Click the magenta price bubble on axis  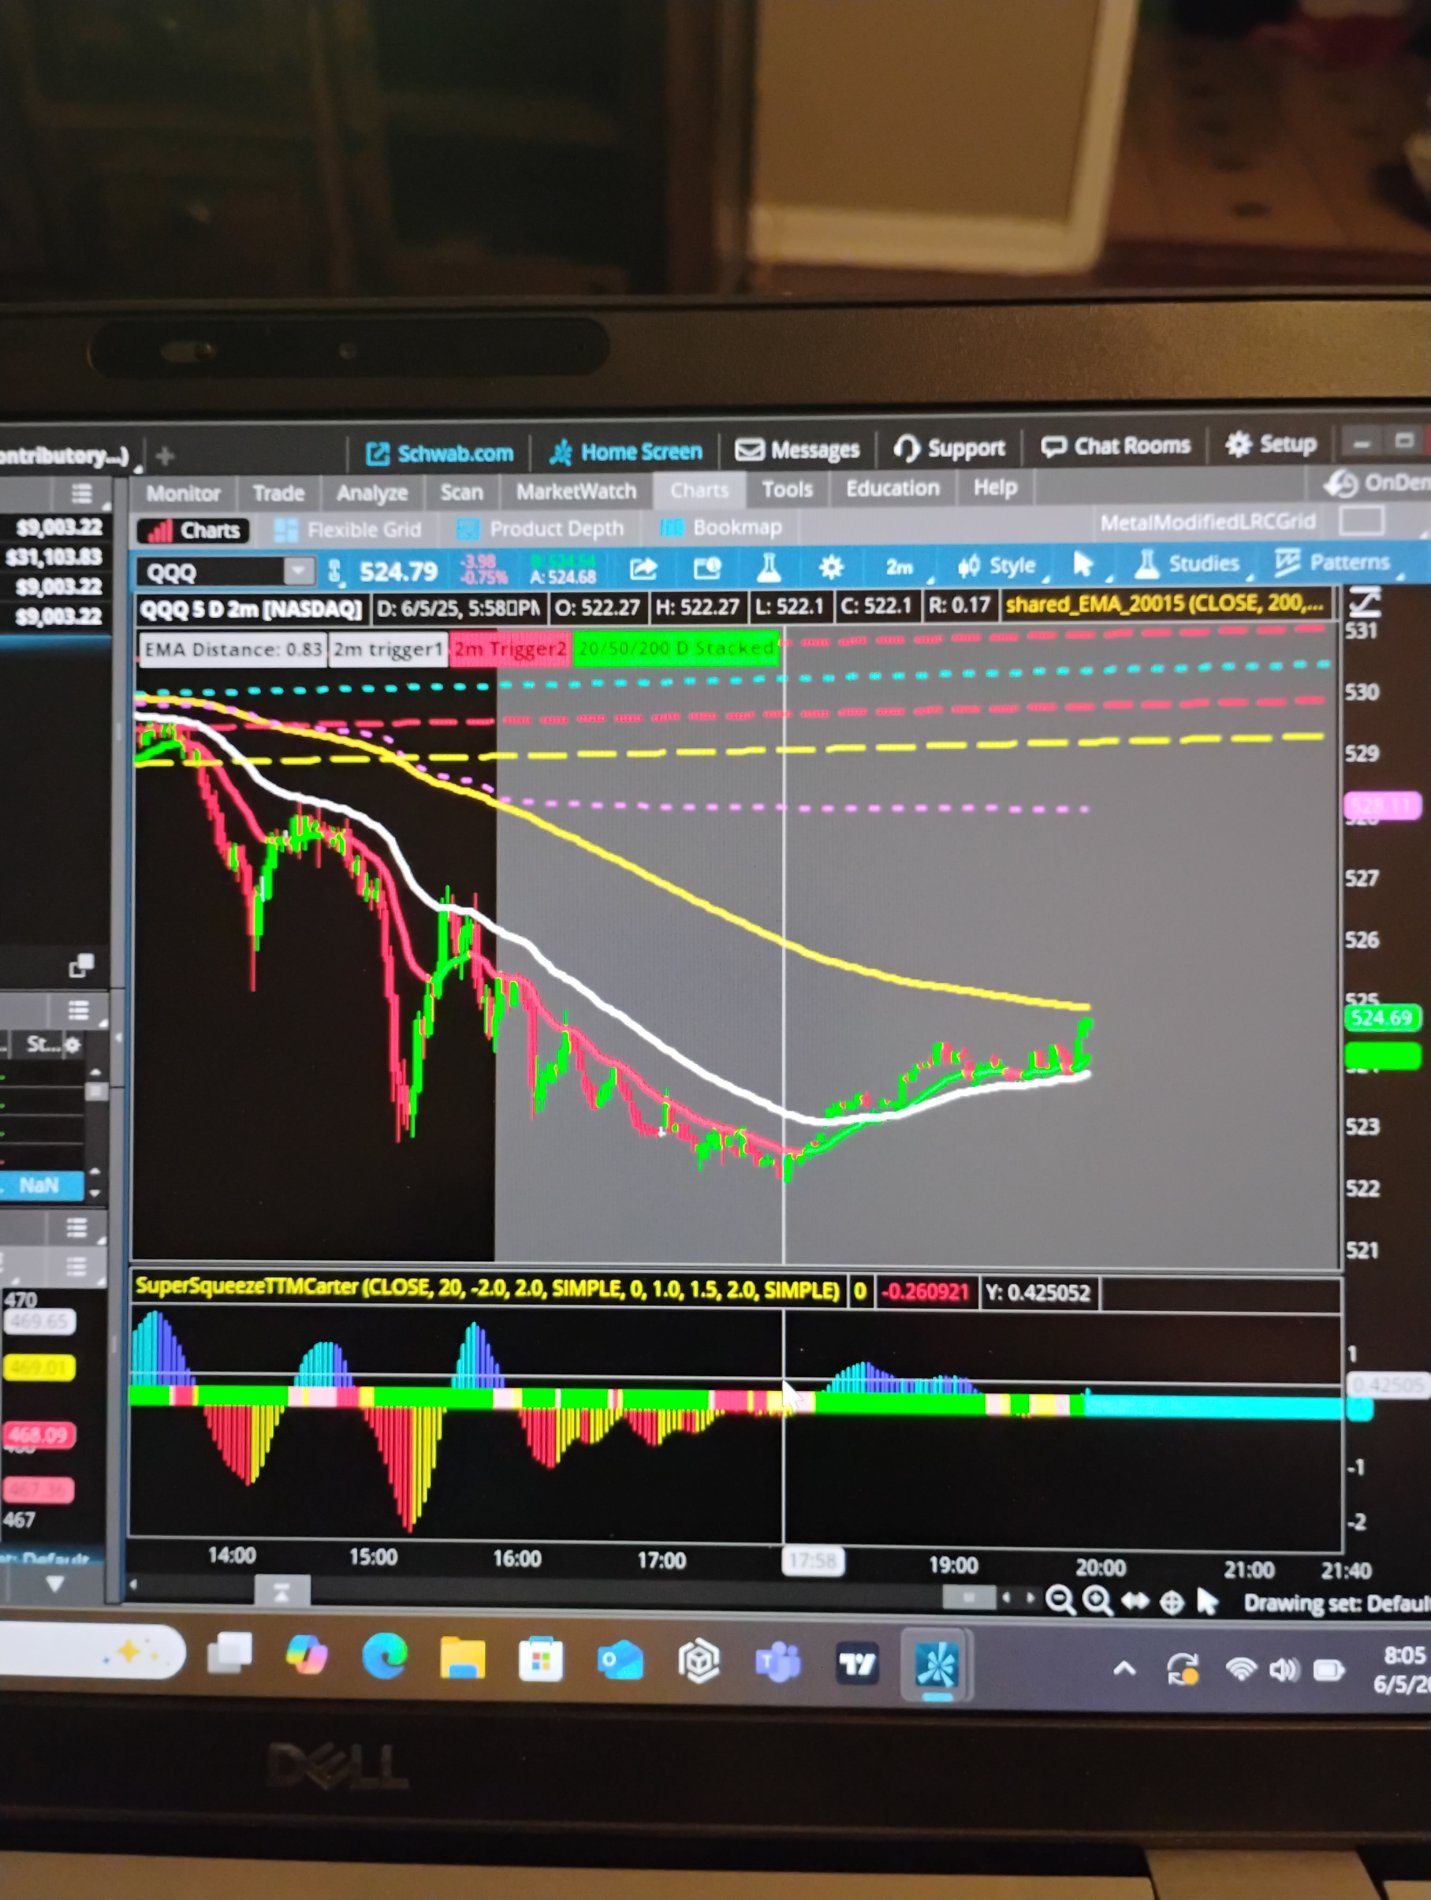click(x=1383, y=806)
